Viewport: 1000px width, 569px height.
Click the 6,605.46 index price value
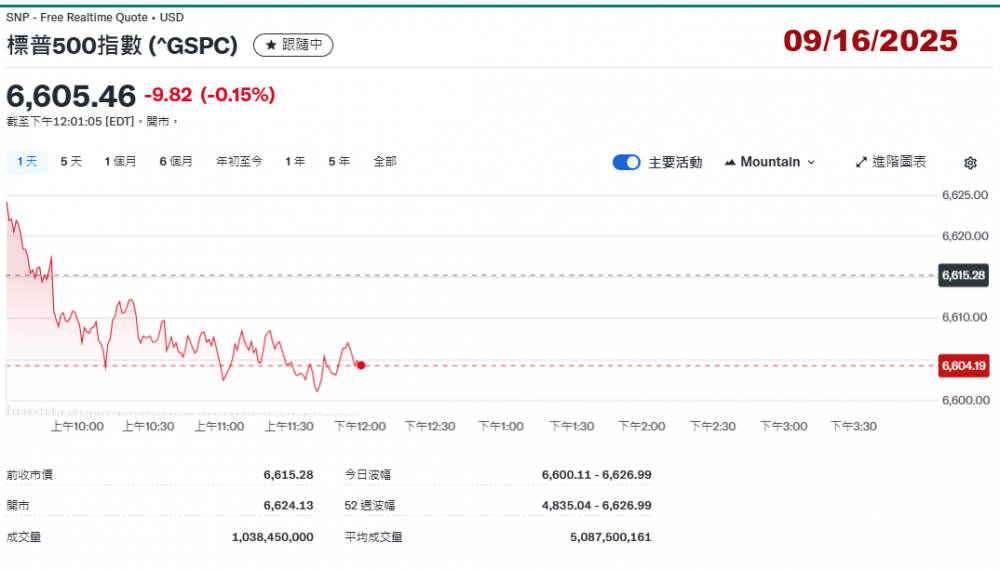(x=71, y=96)
